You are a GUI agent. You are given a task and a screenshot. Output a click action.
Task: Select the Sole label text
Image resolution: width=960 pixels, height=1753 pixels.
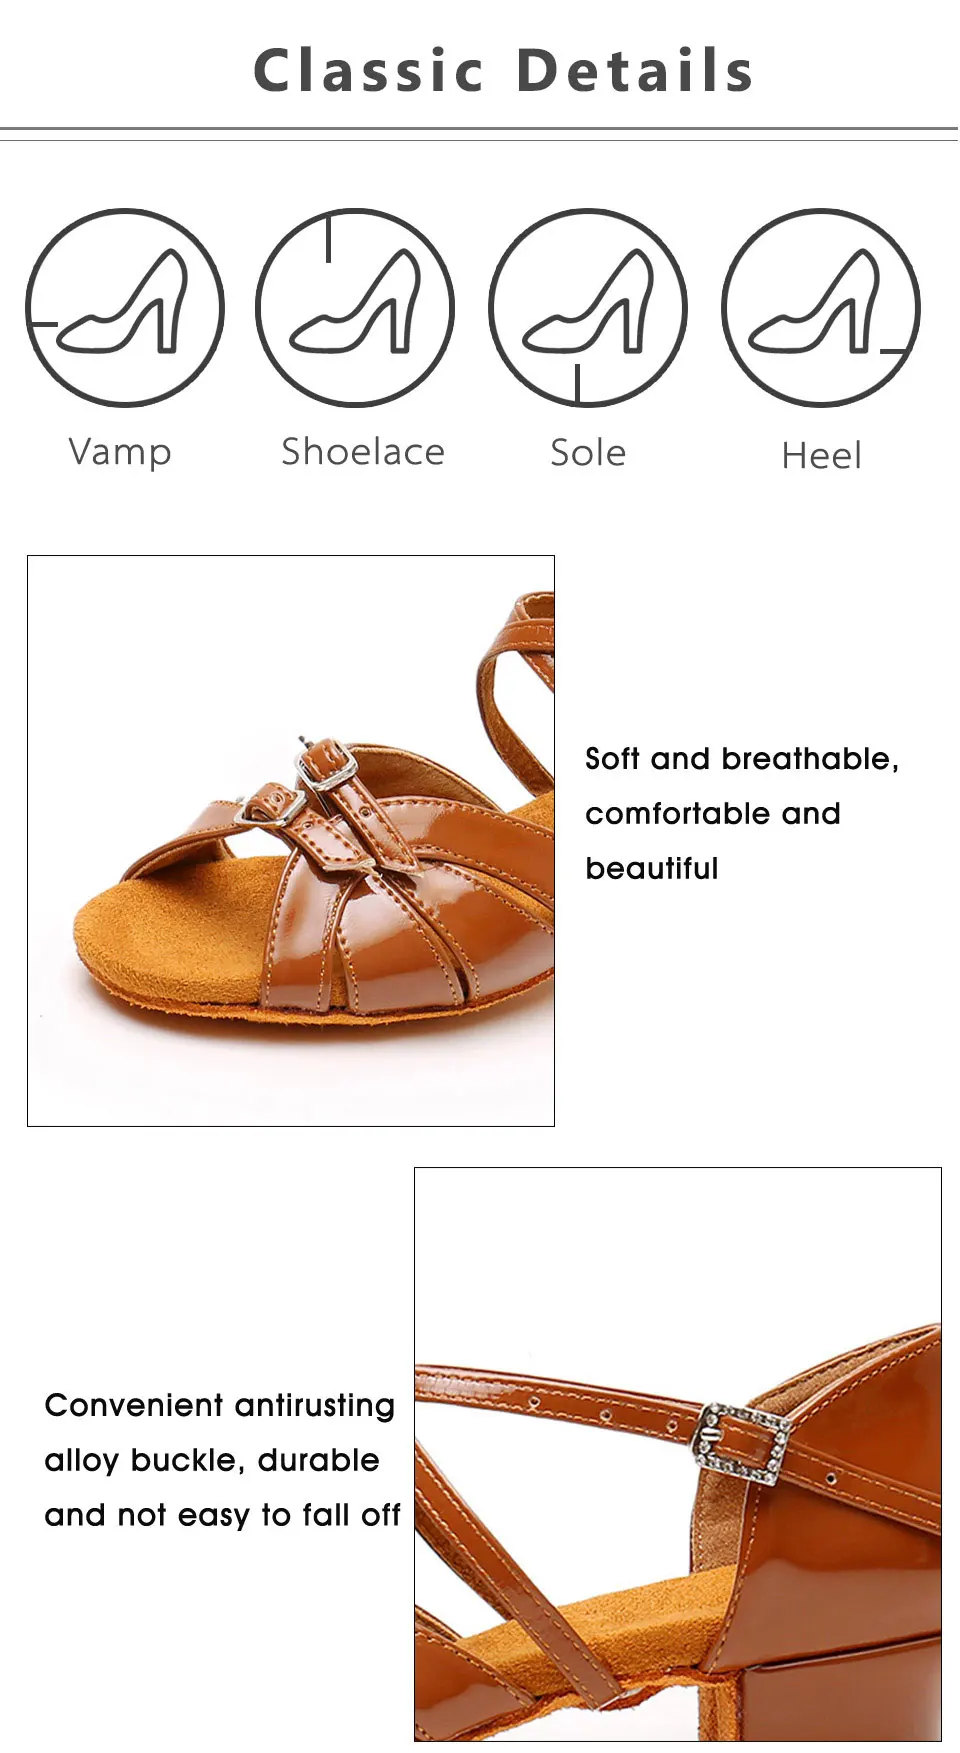click(588, 452)
